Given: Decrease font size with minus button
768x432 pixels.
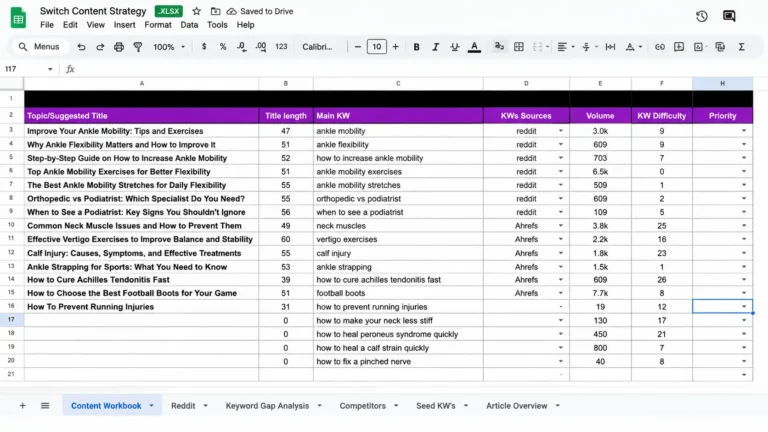Looking at the screenshot, I should click(x=358, y=47).
